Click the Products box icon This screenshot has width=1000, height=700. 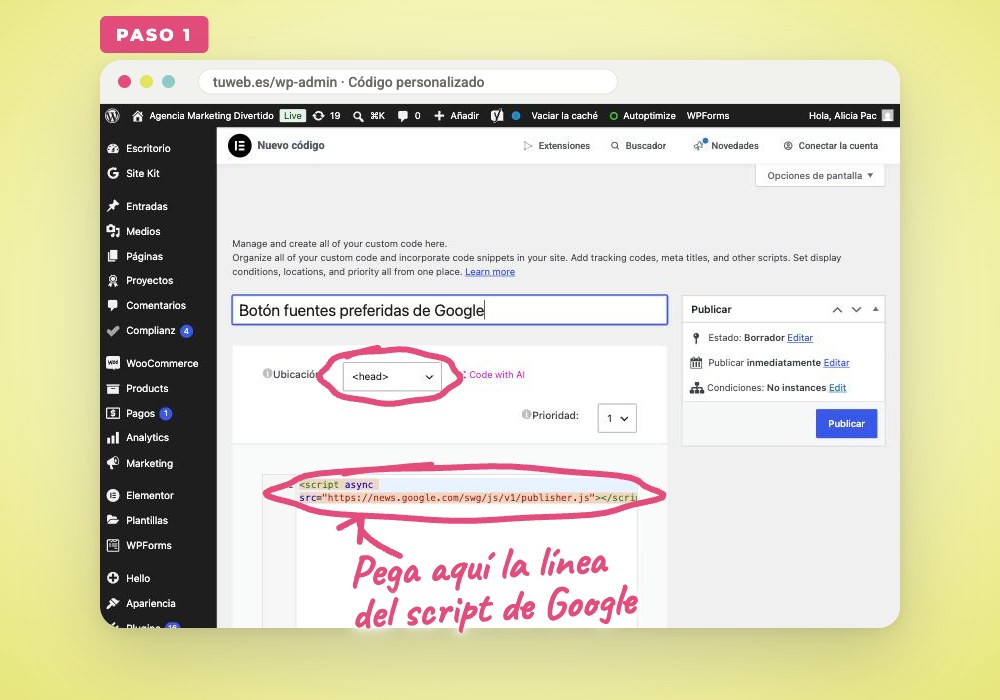point(113,388)
